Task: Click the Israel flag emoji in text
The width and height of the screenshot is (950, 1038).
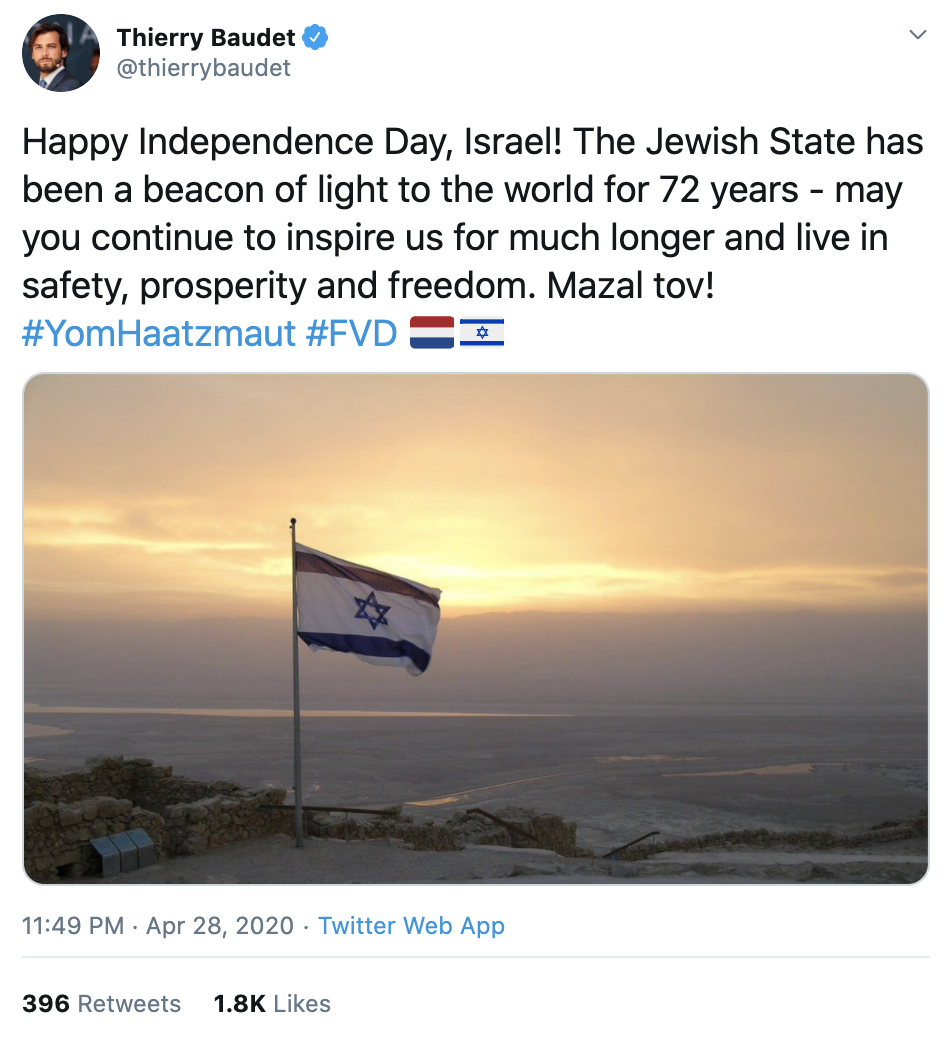Action: (482, 333)
